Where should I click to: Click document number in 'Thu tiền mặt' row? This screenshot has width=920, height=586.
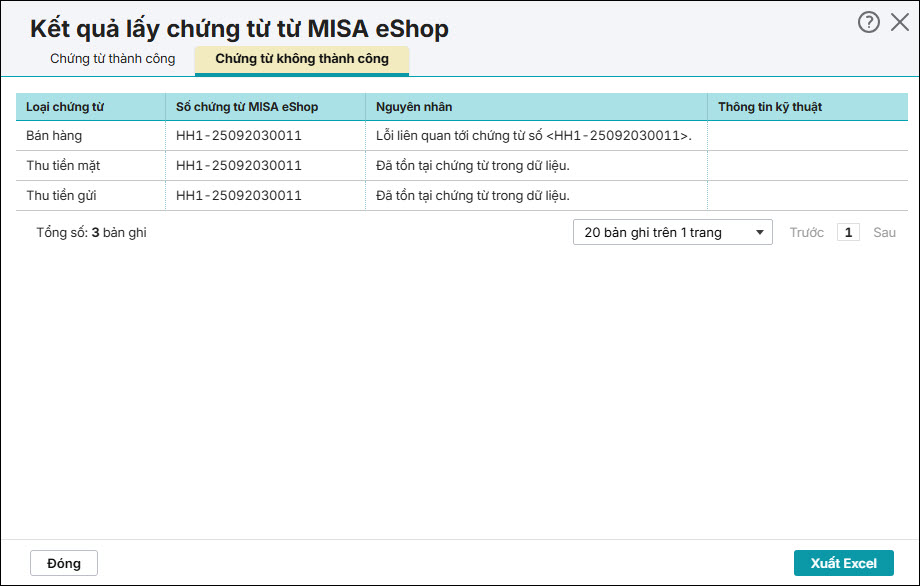click(x=238, y=165)
